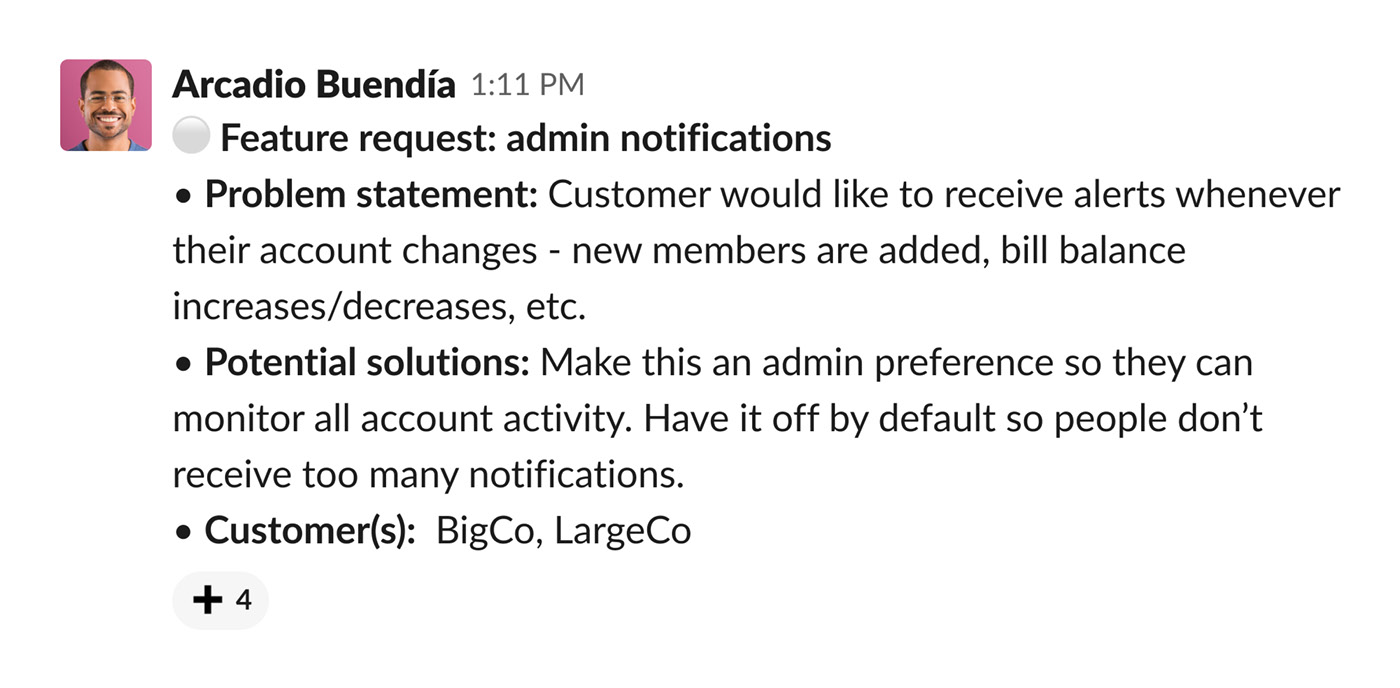Click the bullet before Problem statement
The width and height of the screenshot is (1400, 688).
coord(182,197)
